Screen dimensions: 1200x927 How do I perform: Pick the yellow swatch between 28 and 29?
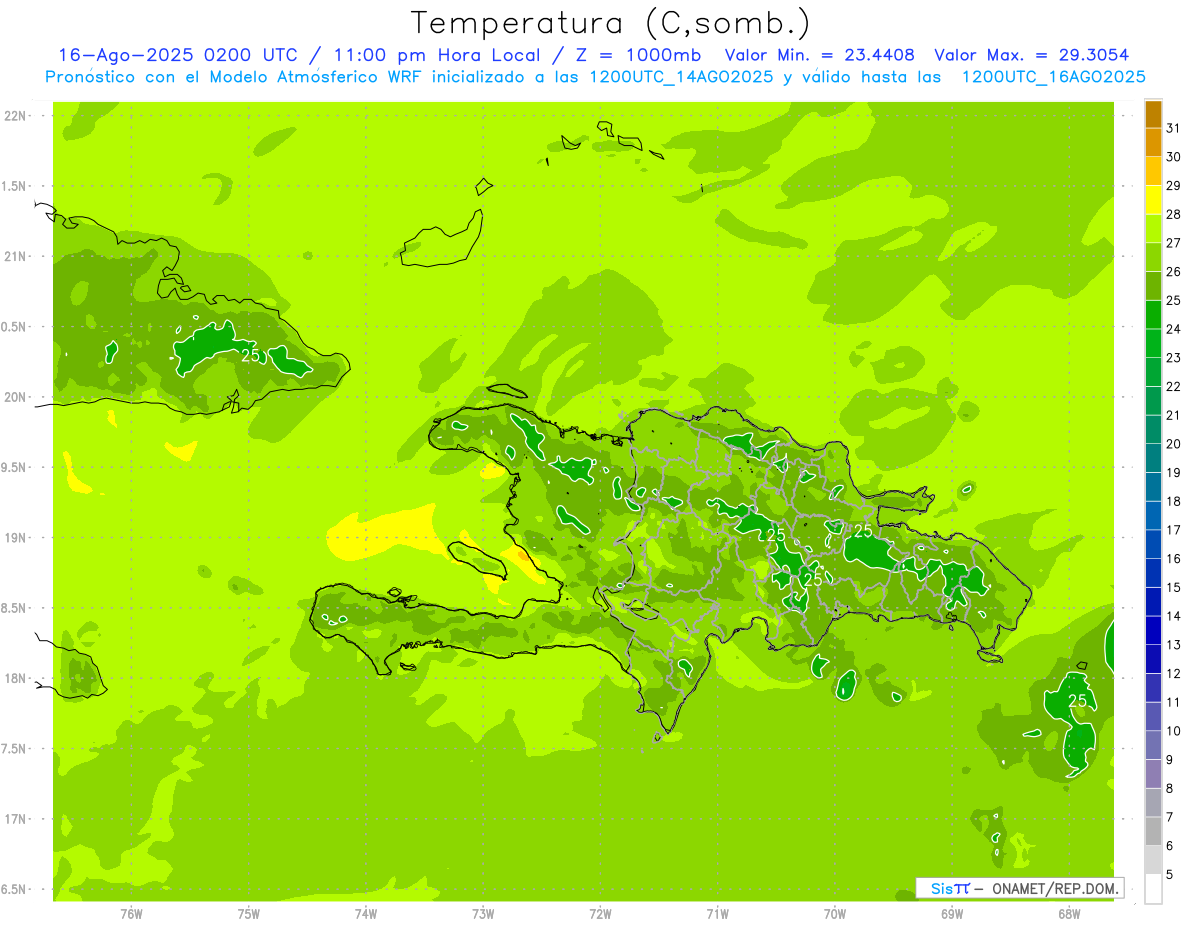tap(1153, 200)
